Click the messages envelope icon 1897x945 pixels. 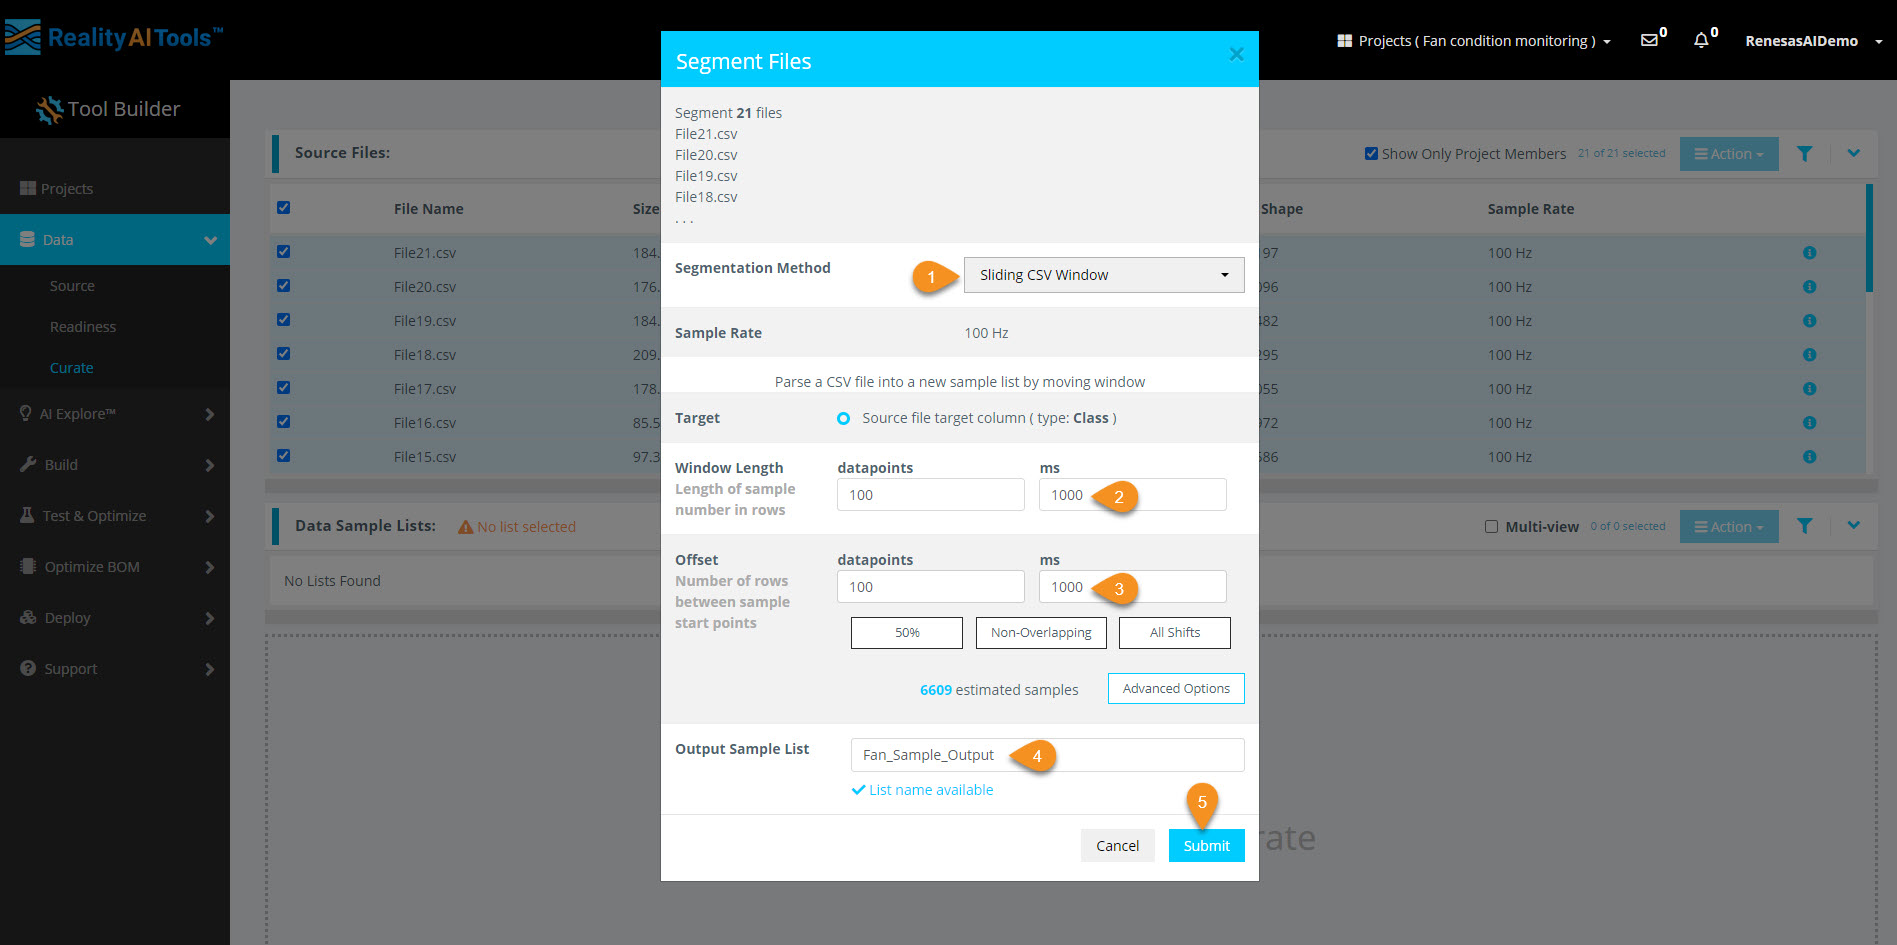[1649, 40]
